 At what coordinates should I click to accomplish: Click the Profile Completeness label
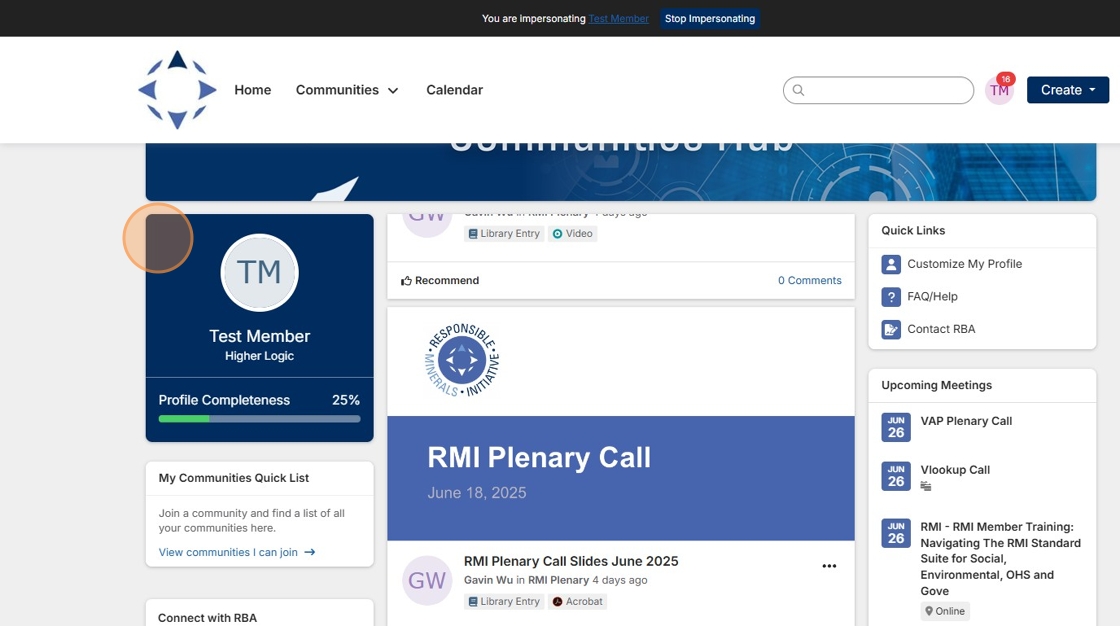224,400
